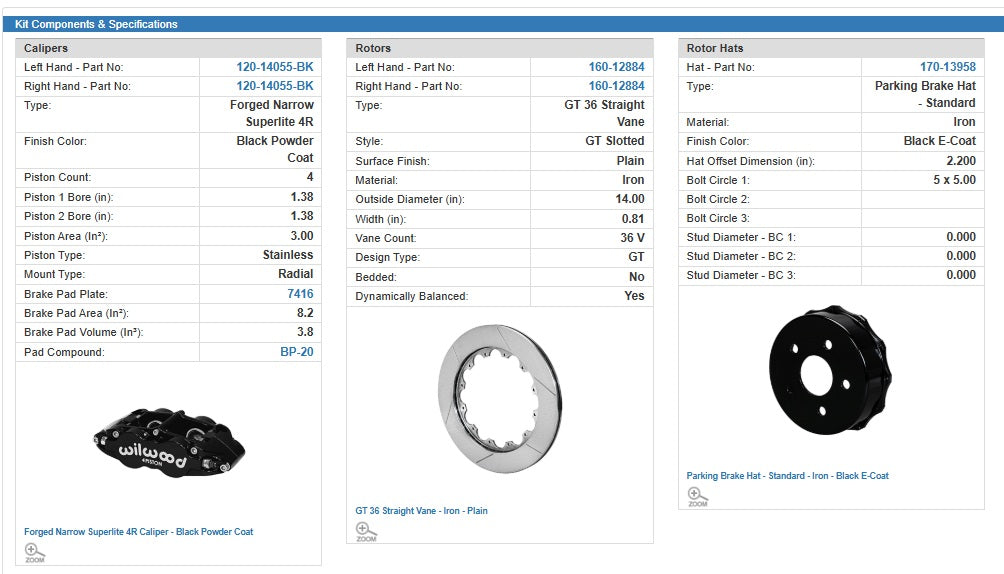Click the slotted rotor product image
Viewport: 1004px width, 574px height.
[x=499, y=398]
